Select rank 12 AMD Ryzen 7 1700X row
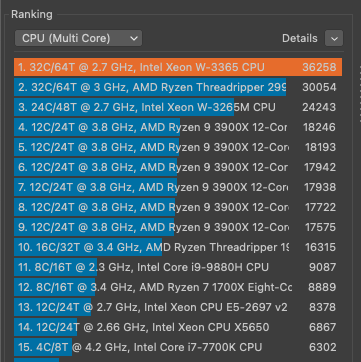This screenshot has width=361, height=362. (x=178, y=287)
